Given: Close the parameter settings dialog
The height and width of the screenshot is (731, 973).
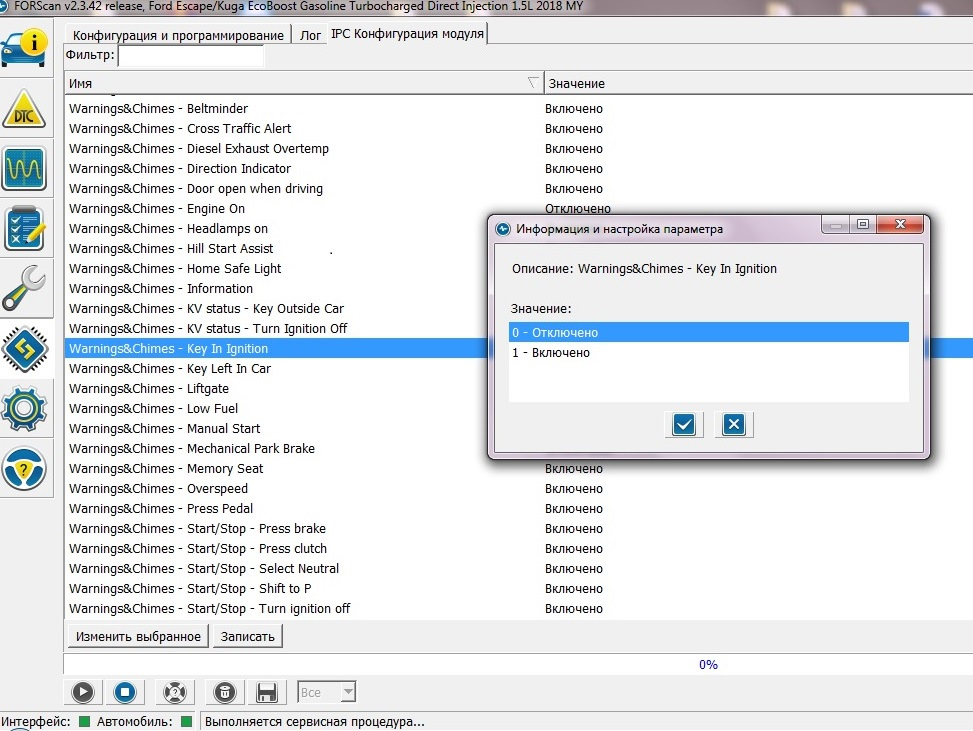Looking at the screenshot, I should (x=900, y=224).
